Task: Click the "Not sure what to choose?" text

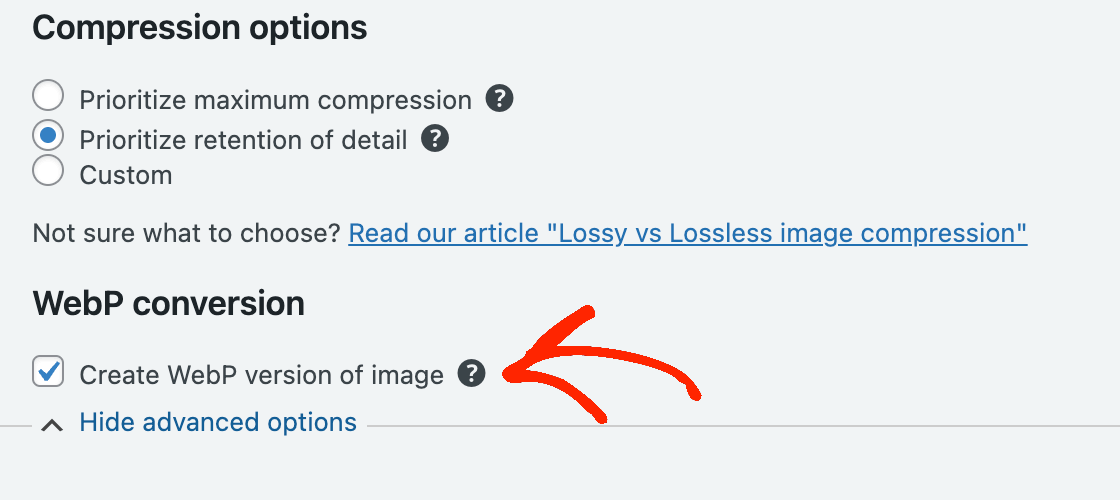Action: pyautogui.click(x=187, y=234)
